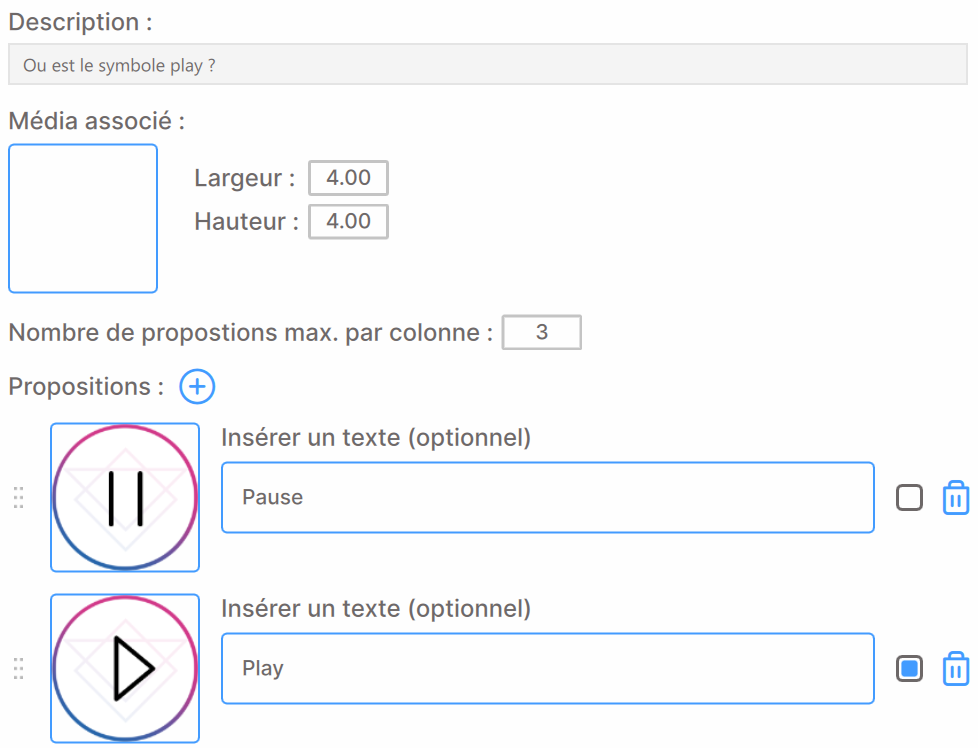Click second 'Insérer un texte (optionnel)' label

point(376,609)
